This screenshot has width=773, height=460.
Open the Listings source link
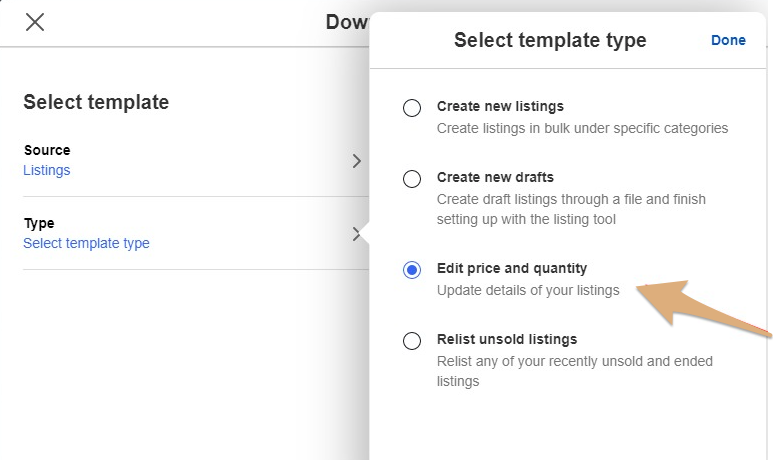point(47,170)
